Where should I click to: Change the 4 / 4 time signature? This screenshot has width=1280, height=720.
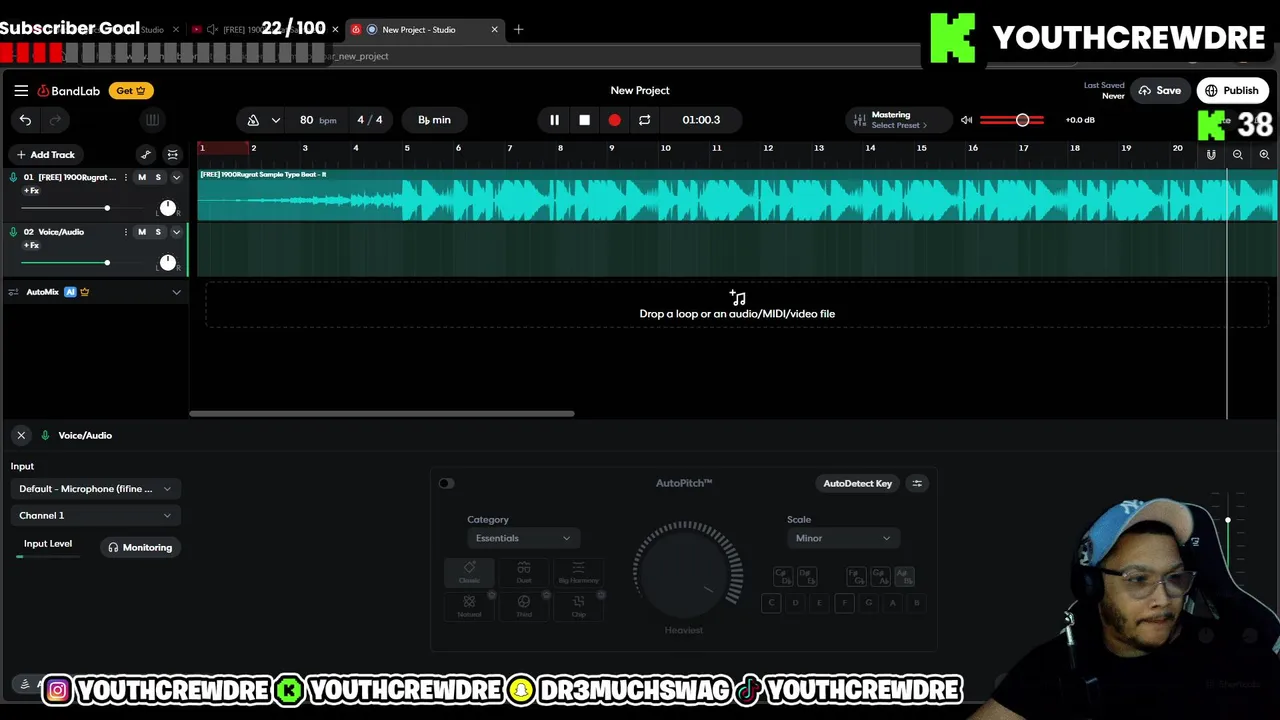tap(369, 120)
